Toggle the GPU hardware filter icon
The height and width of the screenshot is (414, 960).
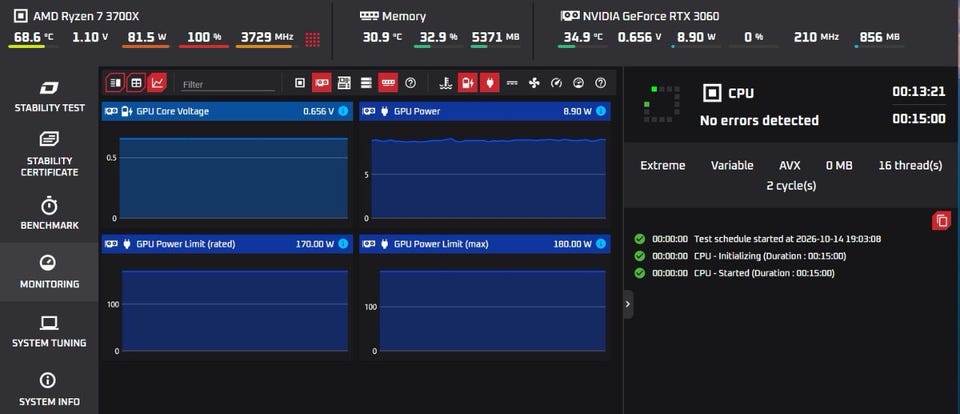click(x=321, y=82)
